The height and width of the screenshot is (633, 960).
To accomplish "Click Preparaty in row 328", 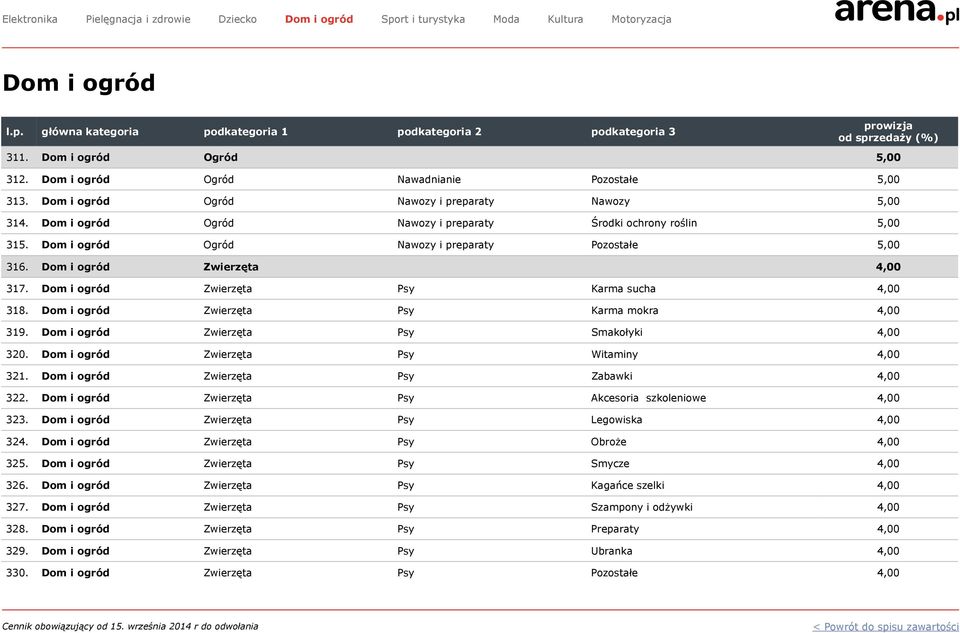I will [x=615, y=529].
